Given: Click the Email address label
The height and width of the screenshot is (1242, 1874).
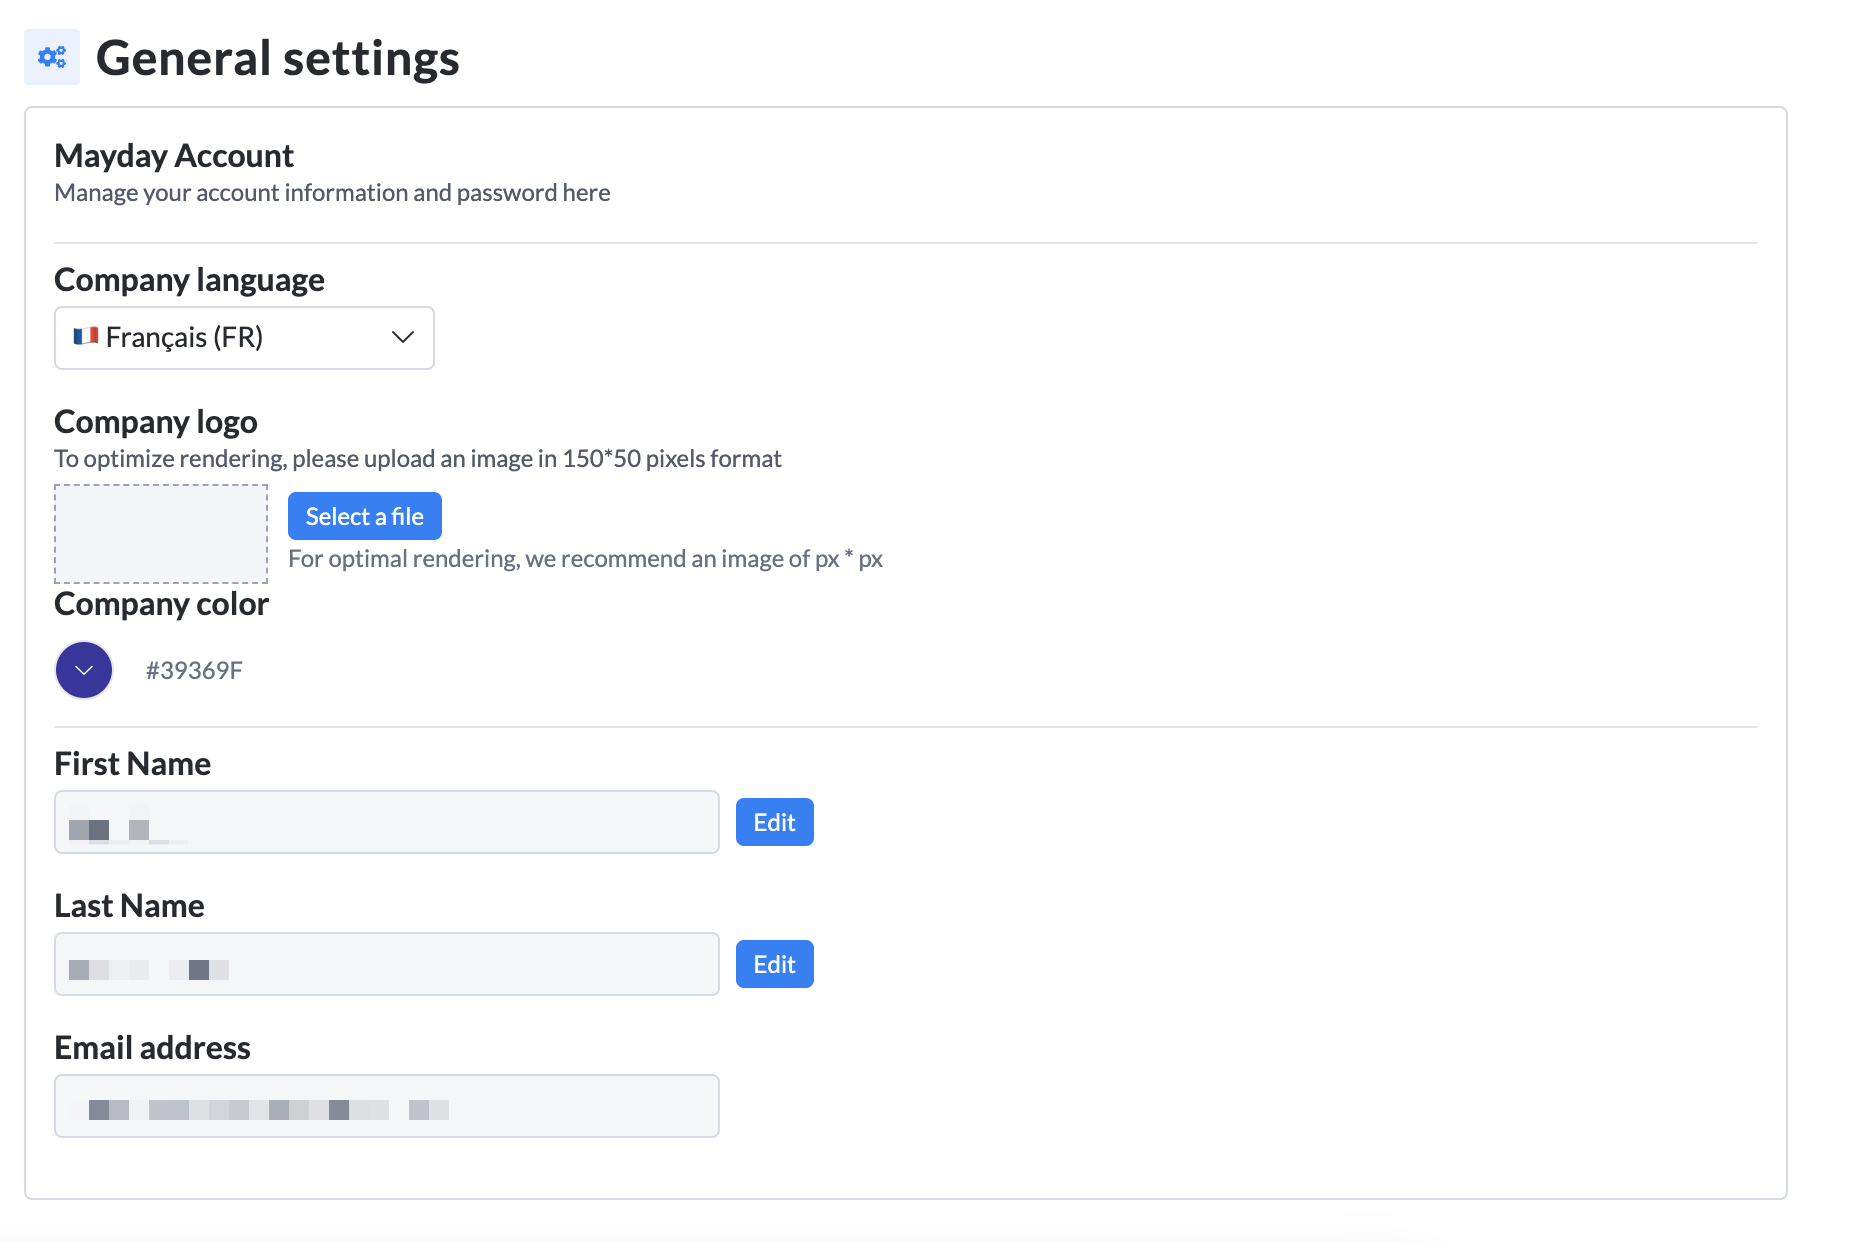Looking at the screenshot, I should click(x=152, y=1048).
